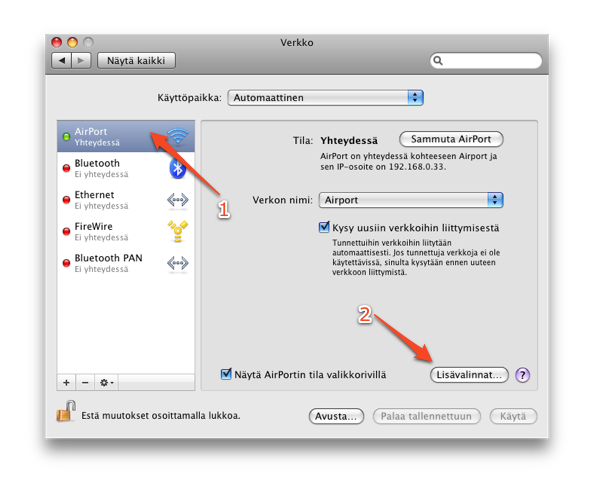Select Ethernet in the services list

coord(126,200)
